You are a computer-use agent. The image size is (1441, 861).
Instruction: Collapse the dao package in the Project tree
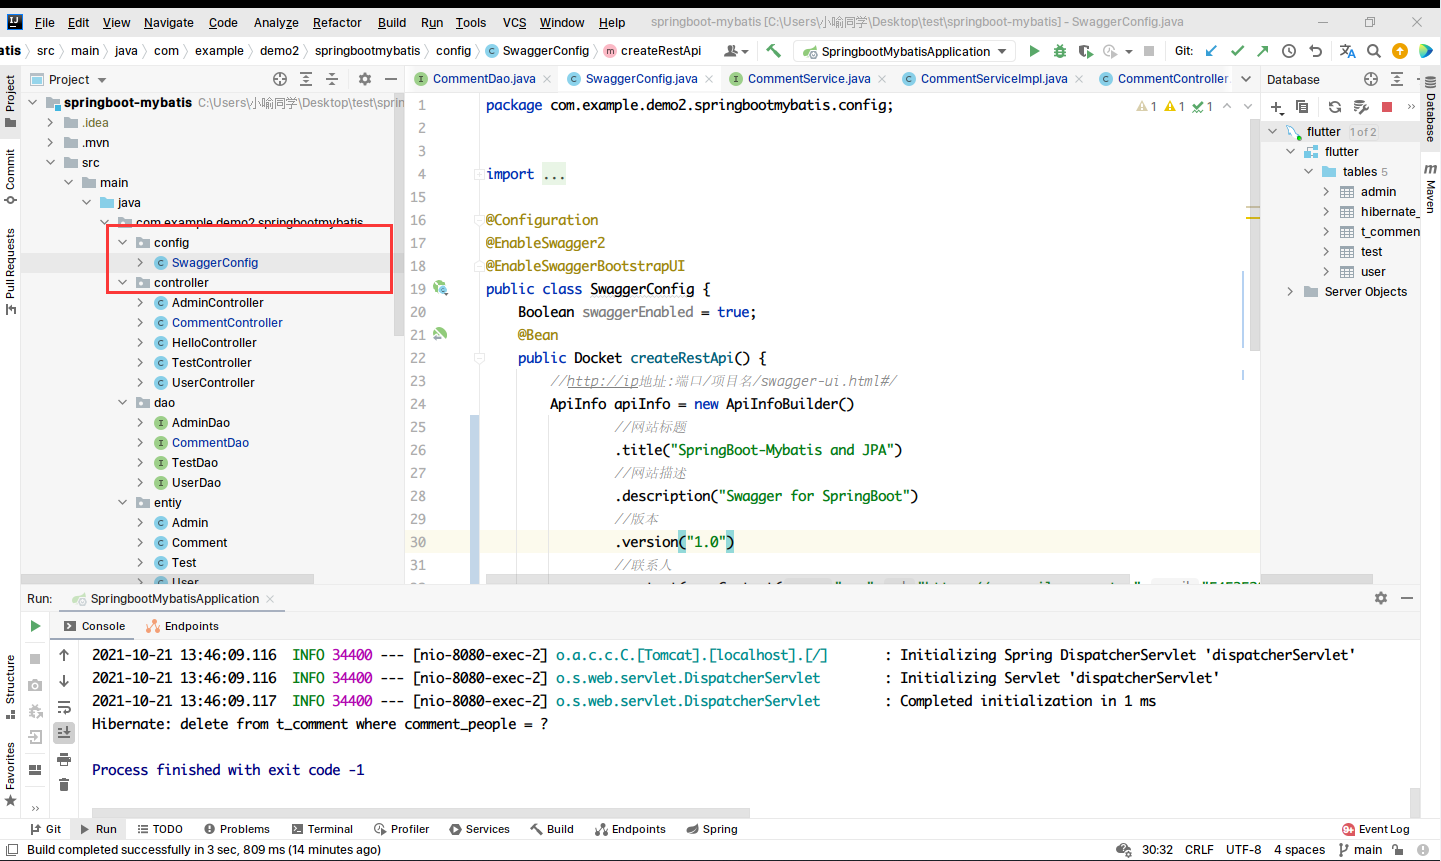(123, 403)
